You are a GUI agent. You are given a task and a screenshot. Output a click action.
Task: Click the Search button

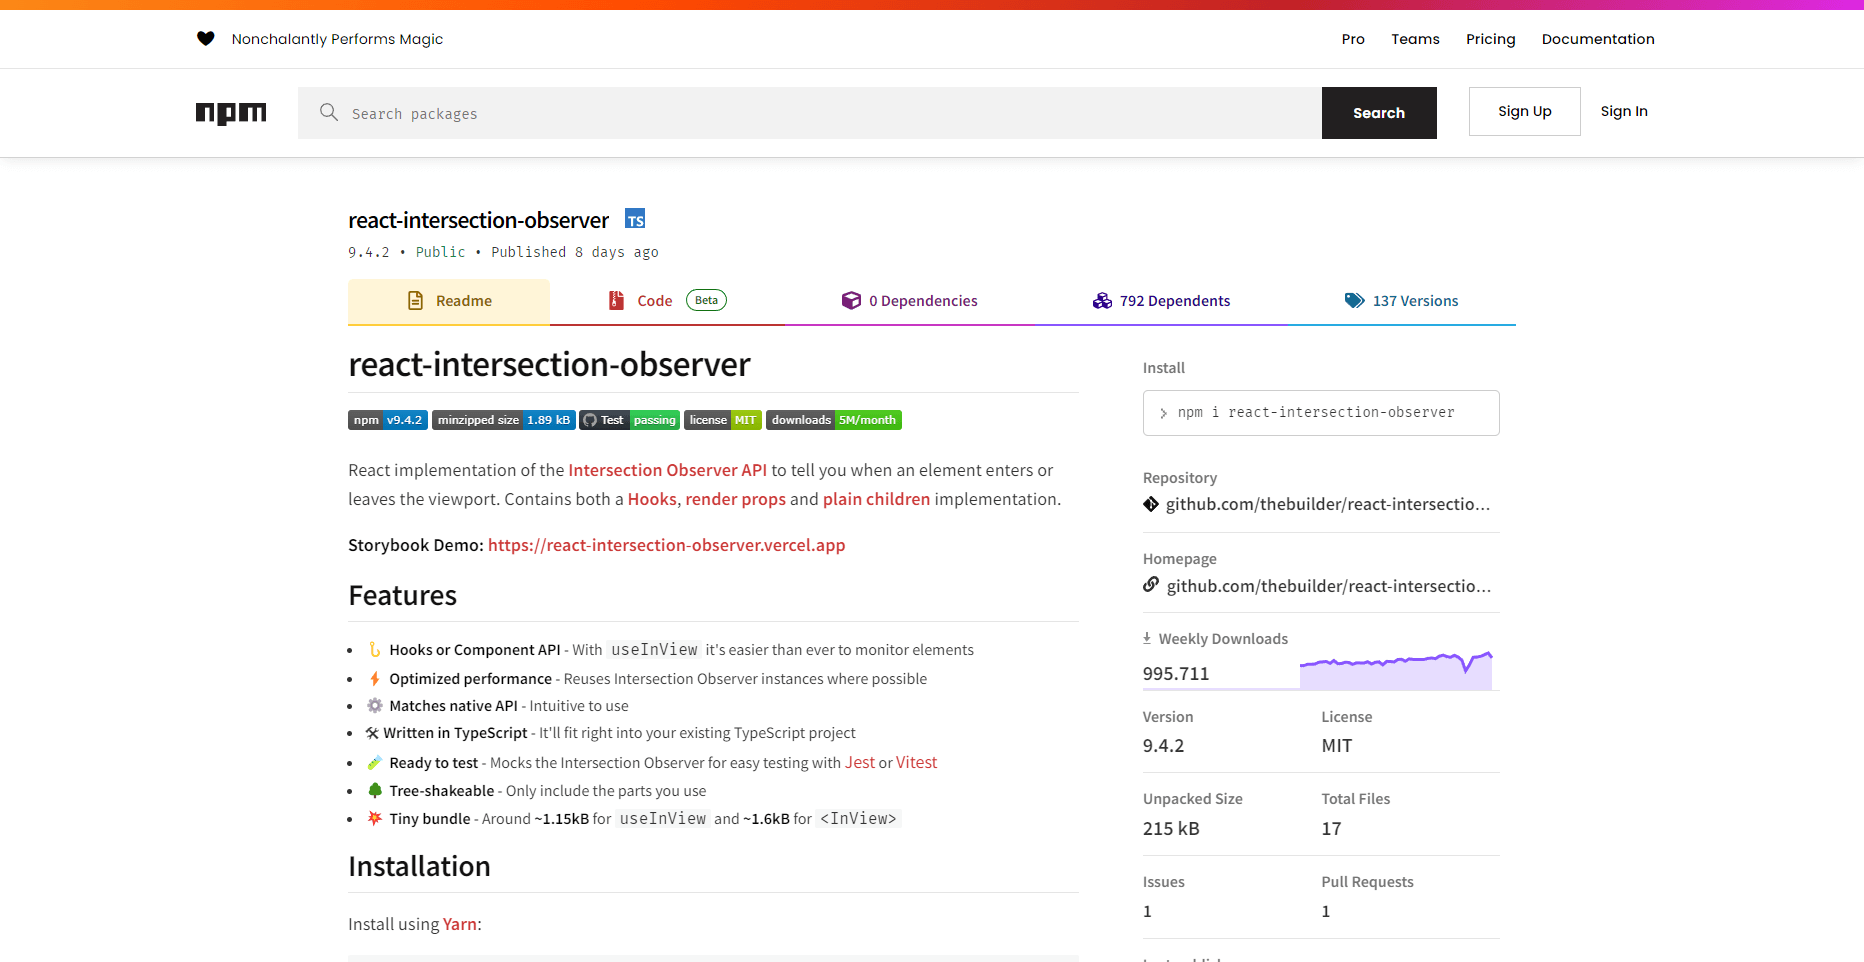tap(1379, 113)
